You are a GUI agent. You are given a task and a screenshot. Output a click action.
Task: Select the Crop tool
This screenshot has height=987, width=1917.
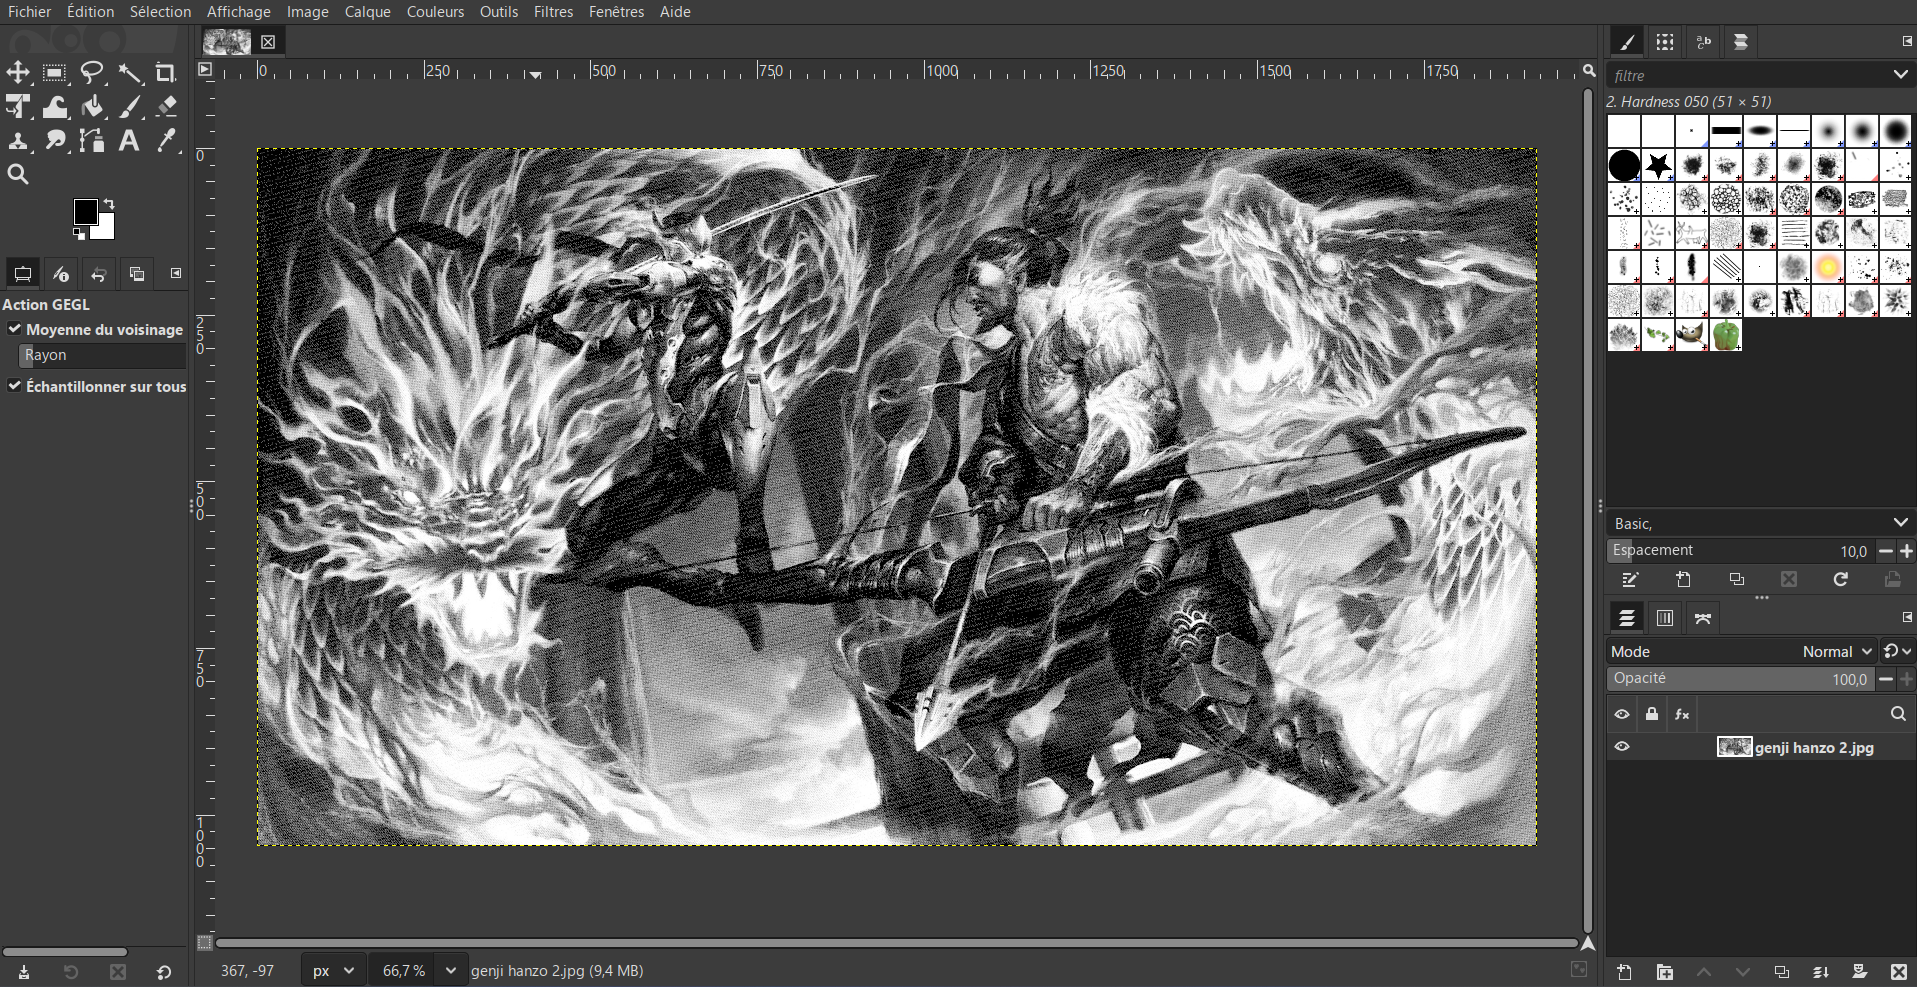click(x=166, y=73)
